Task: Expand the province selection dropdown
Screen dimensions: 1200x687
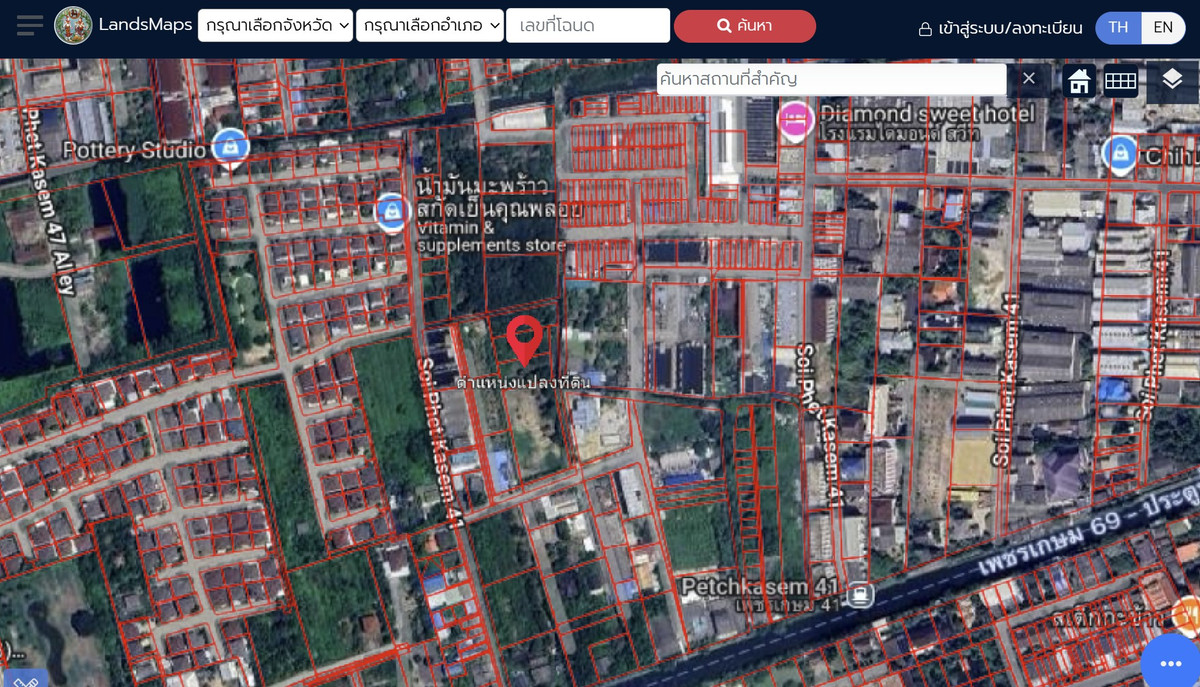Action: coord(275,26)
